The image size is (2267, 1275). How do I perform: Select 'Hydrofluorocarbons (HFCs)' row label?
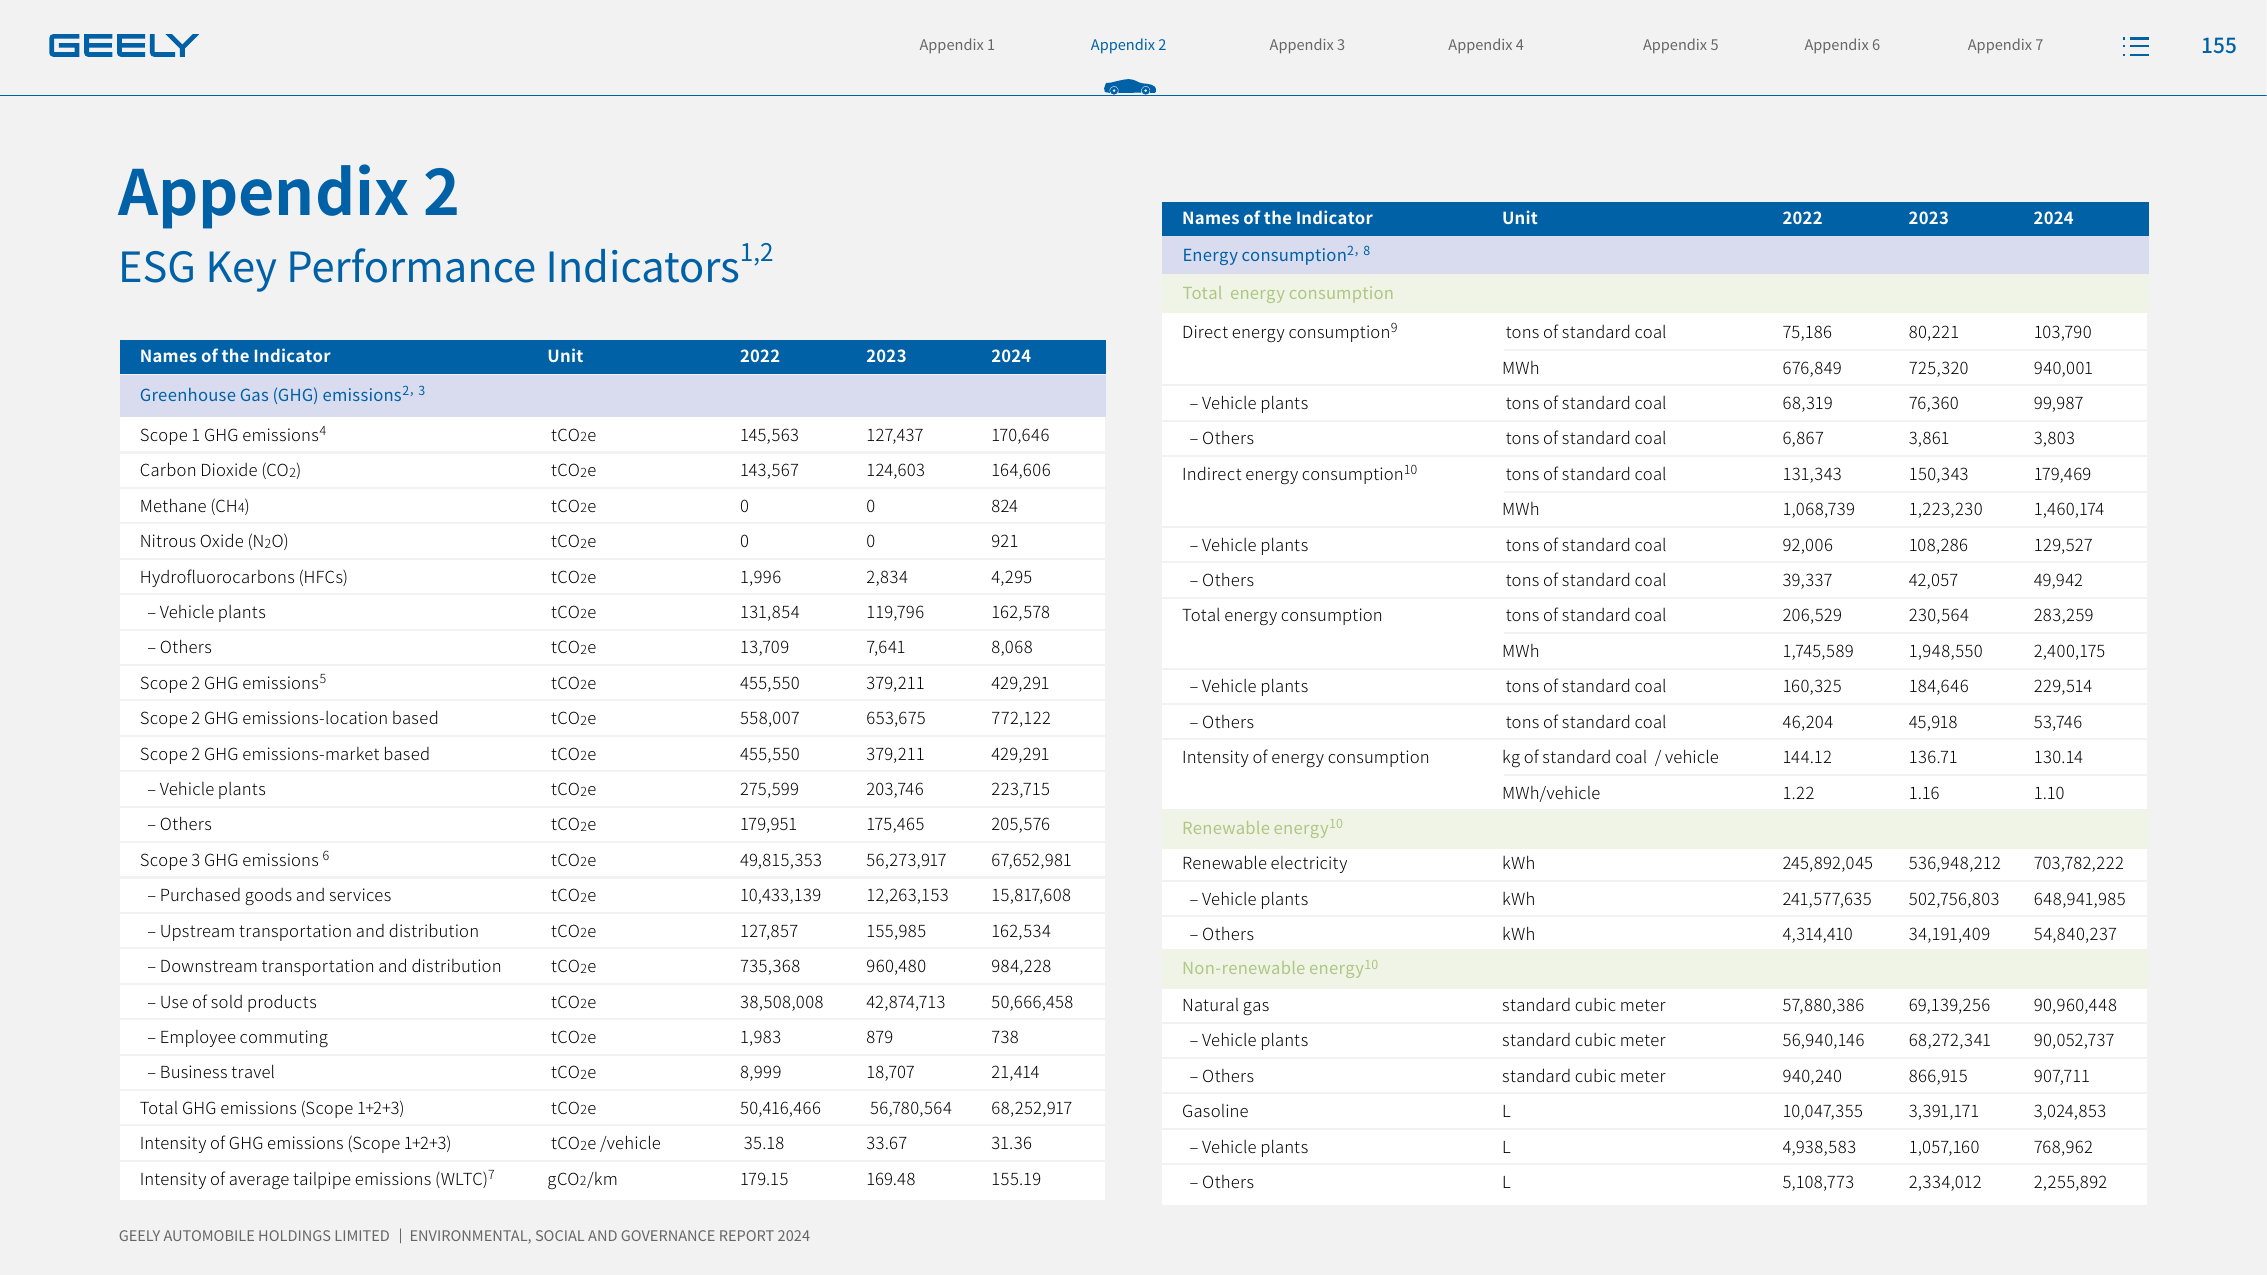(x=243, y=577)
